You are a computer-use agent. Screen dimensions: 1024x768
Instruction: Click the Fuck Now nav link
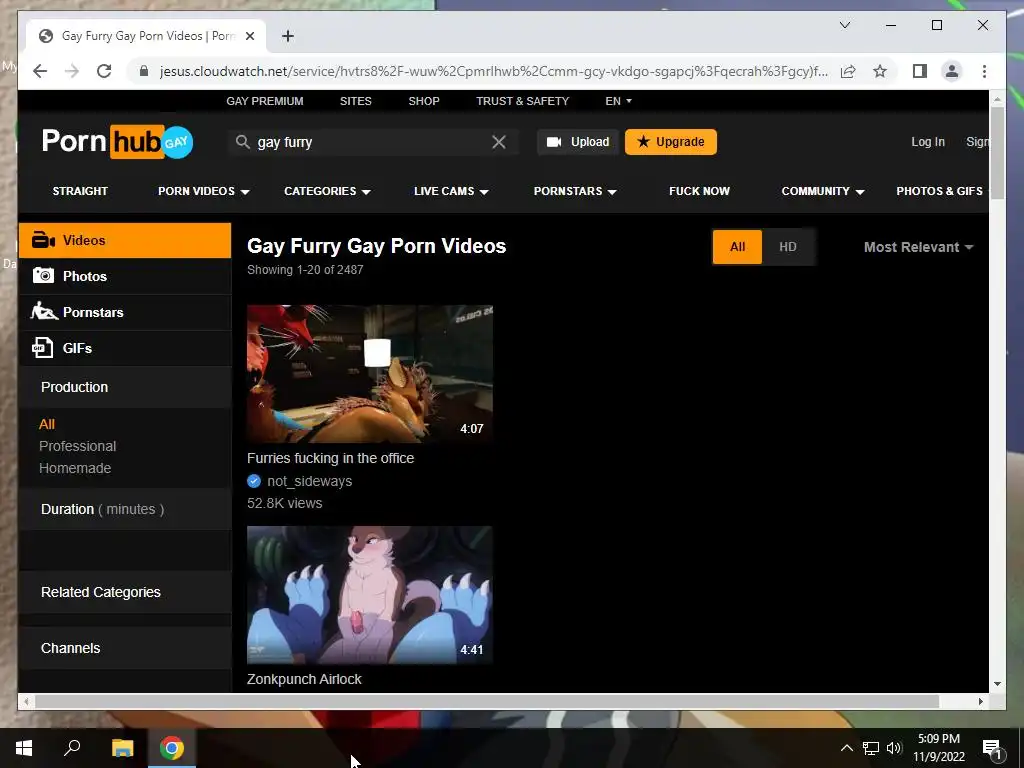[699, 191]
